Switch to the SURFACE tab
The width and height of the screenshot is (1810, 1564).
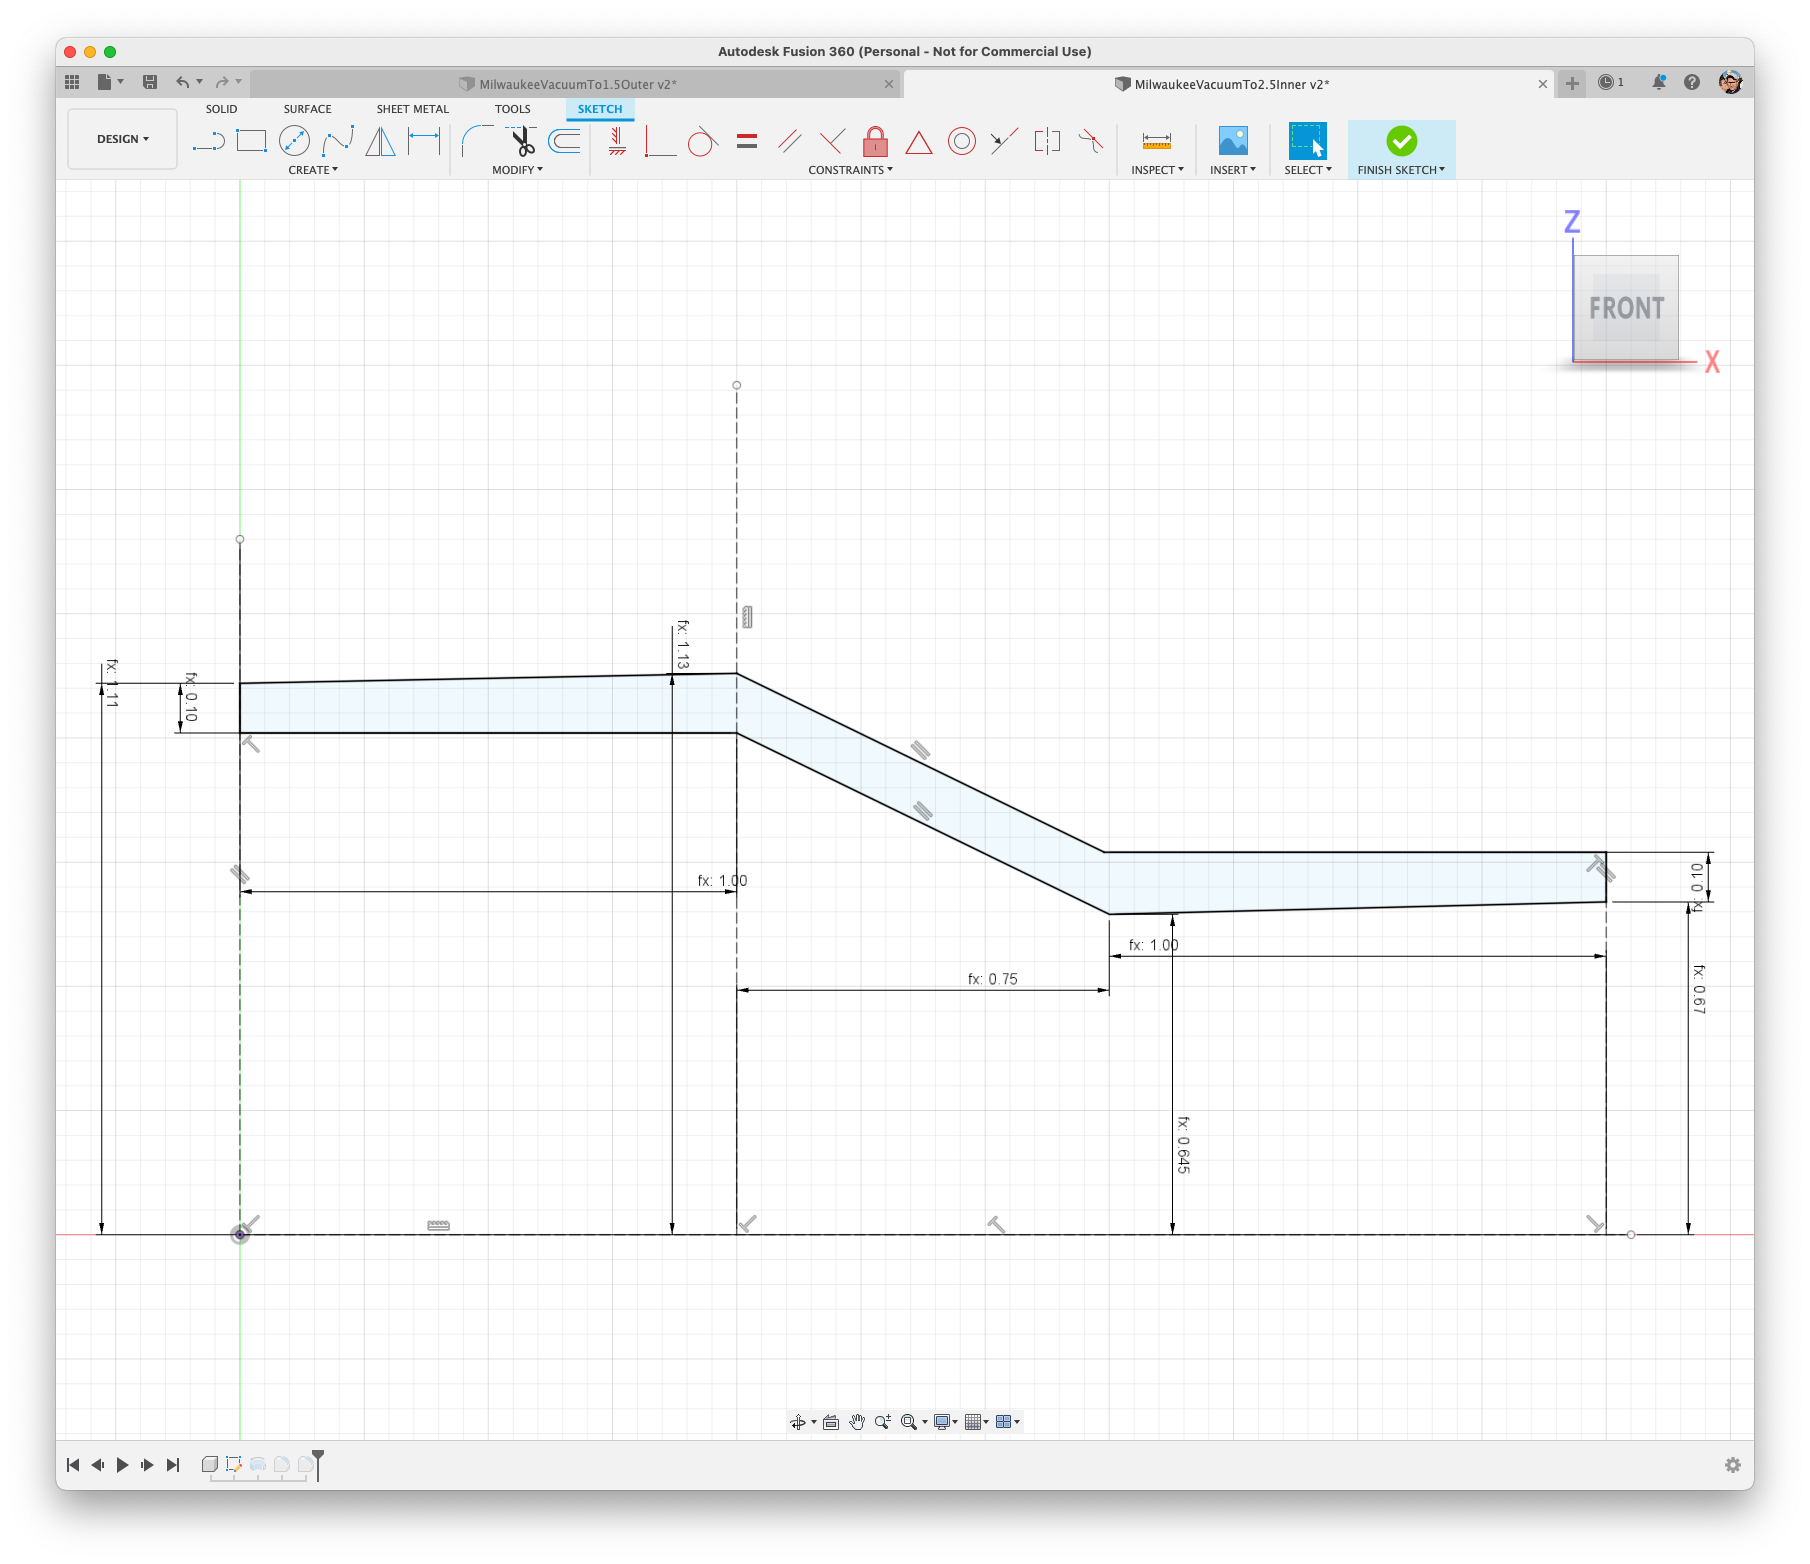(x=307, y=109)
